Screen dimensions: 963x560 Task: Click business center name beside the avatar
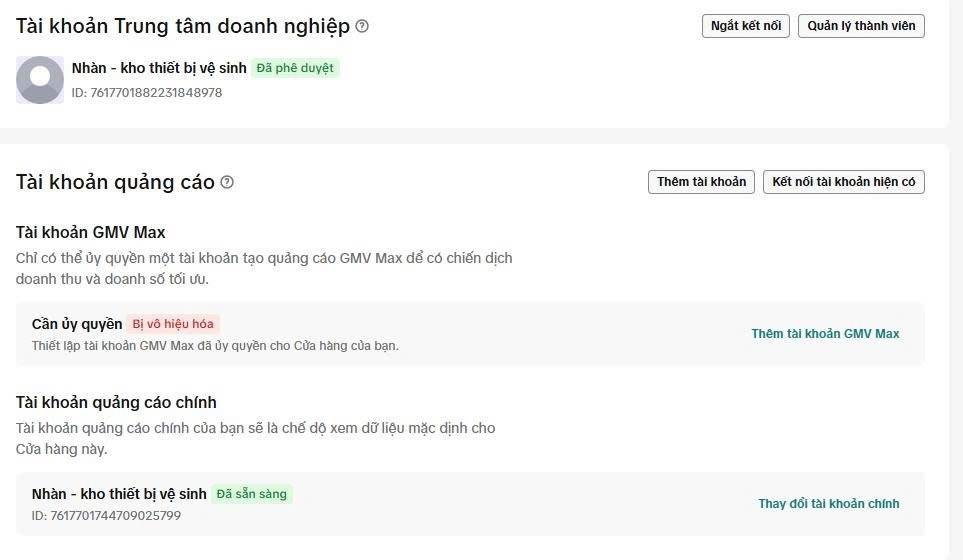click(158, 68)
